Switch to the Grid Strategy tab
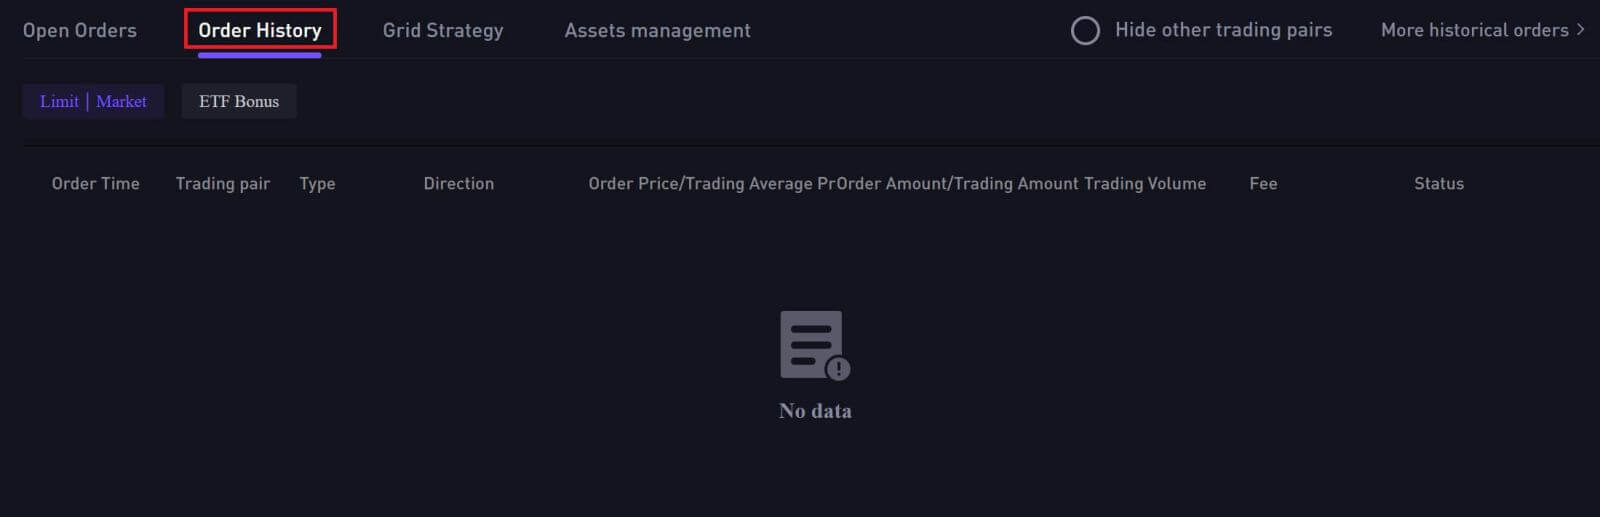The height and width of the screenshot is (517, 1600). 443,31
